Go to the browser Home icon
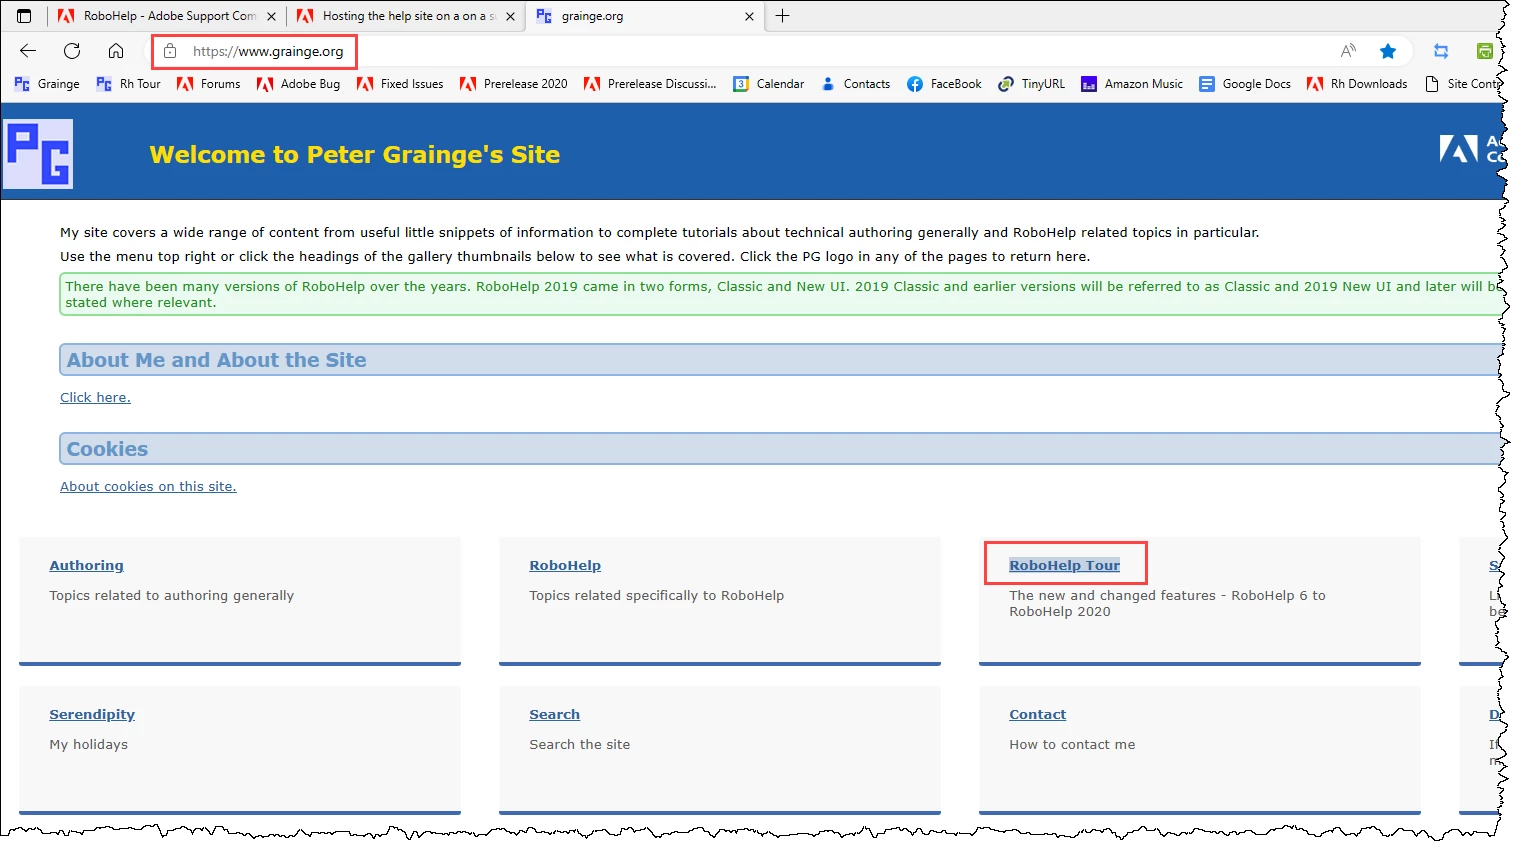 (116, 51)
